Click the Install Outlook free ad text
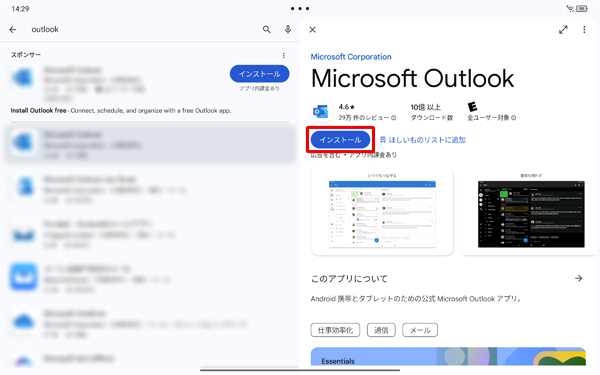This screenshot has height=375, width=600. [x=121, y=111]
